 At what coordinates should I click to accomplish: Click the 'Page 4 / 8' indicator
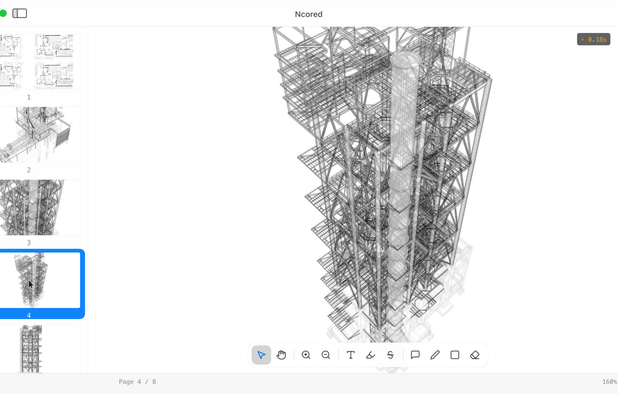click(x=137, y=382)
